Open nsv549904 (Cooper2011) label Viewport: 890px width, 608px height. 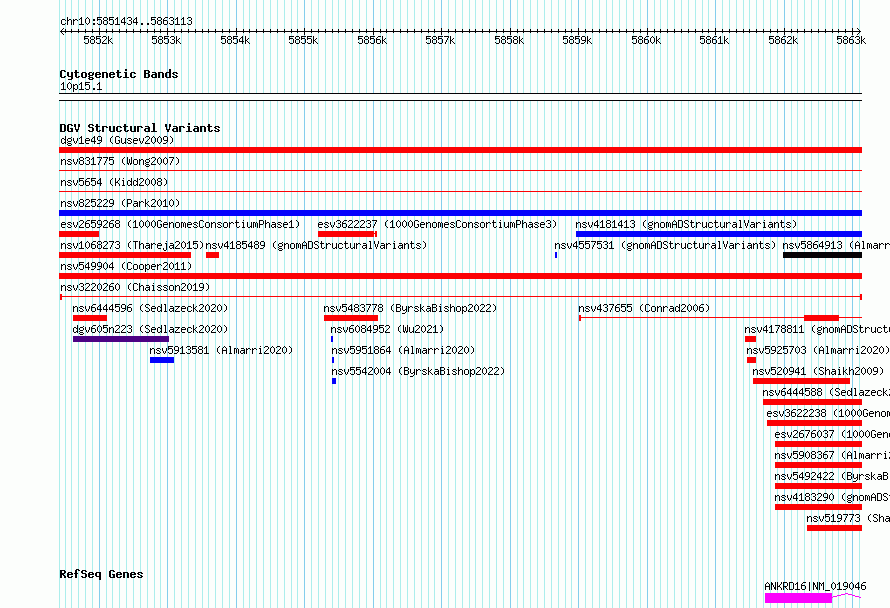(126, 266)
